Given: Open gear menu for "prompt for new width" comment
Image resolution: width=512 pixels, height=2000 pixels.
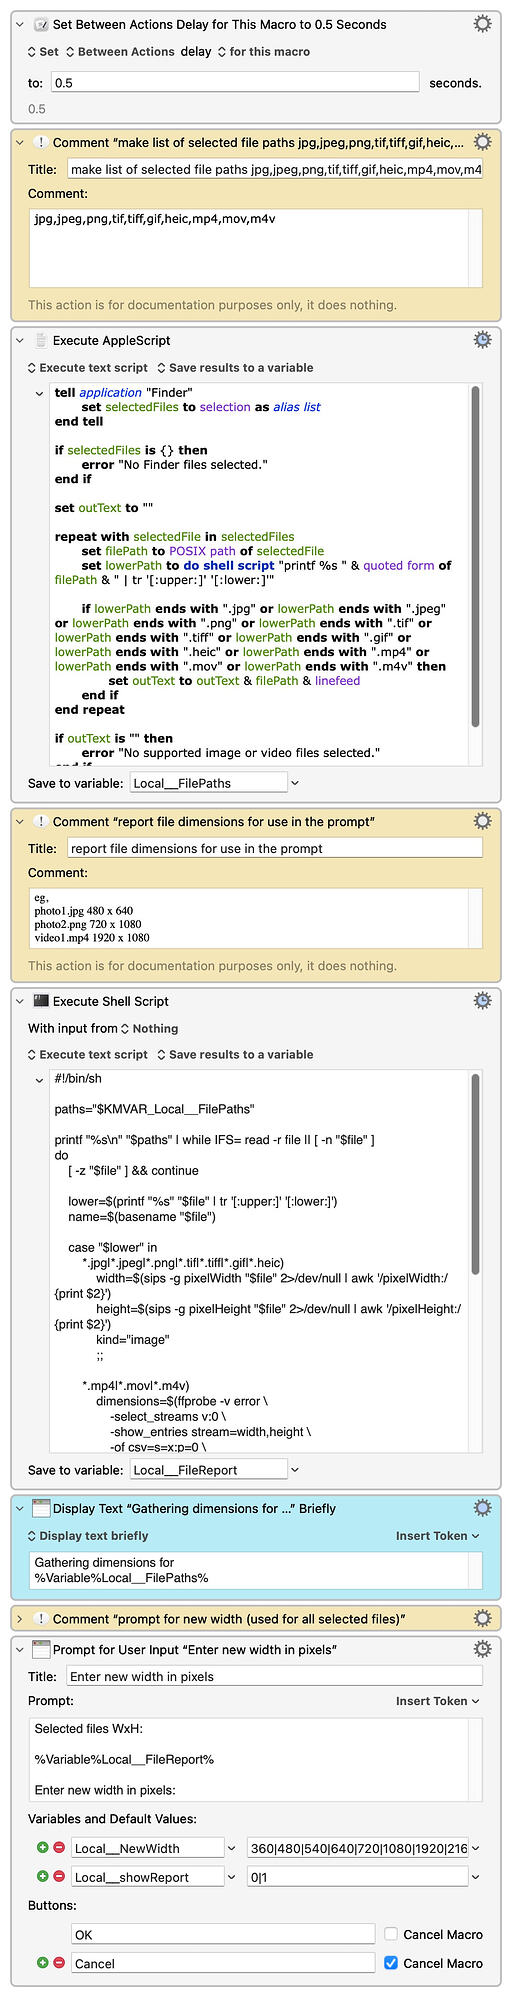Looking at the screenshot, I should [482, 1618].
